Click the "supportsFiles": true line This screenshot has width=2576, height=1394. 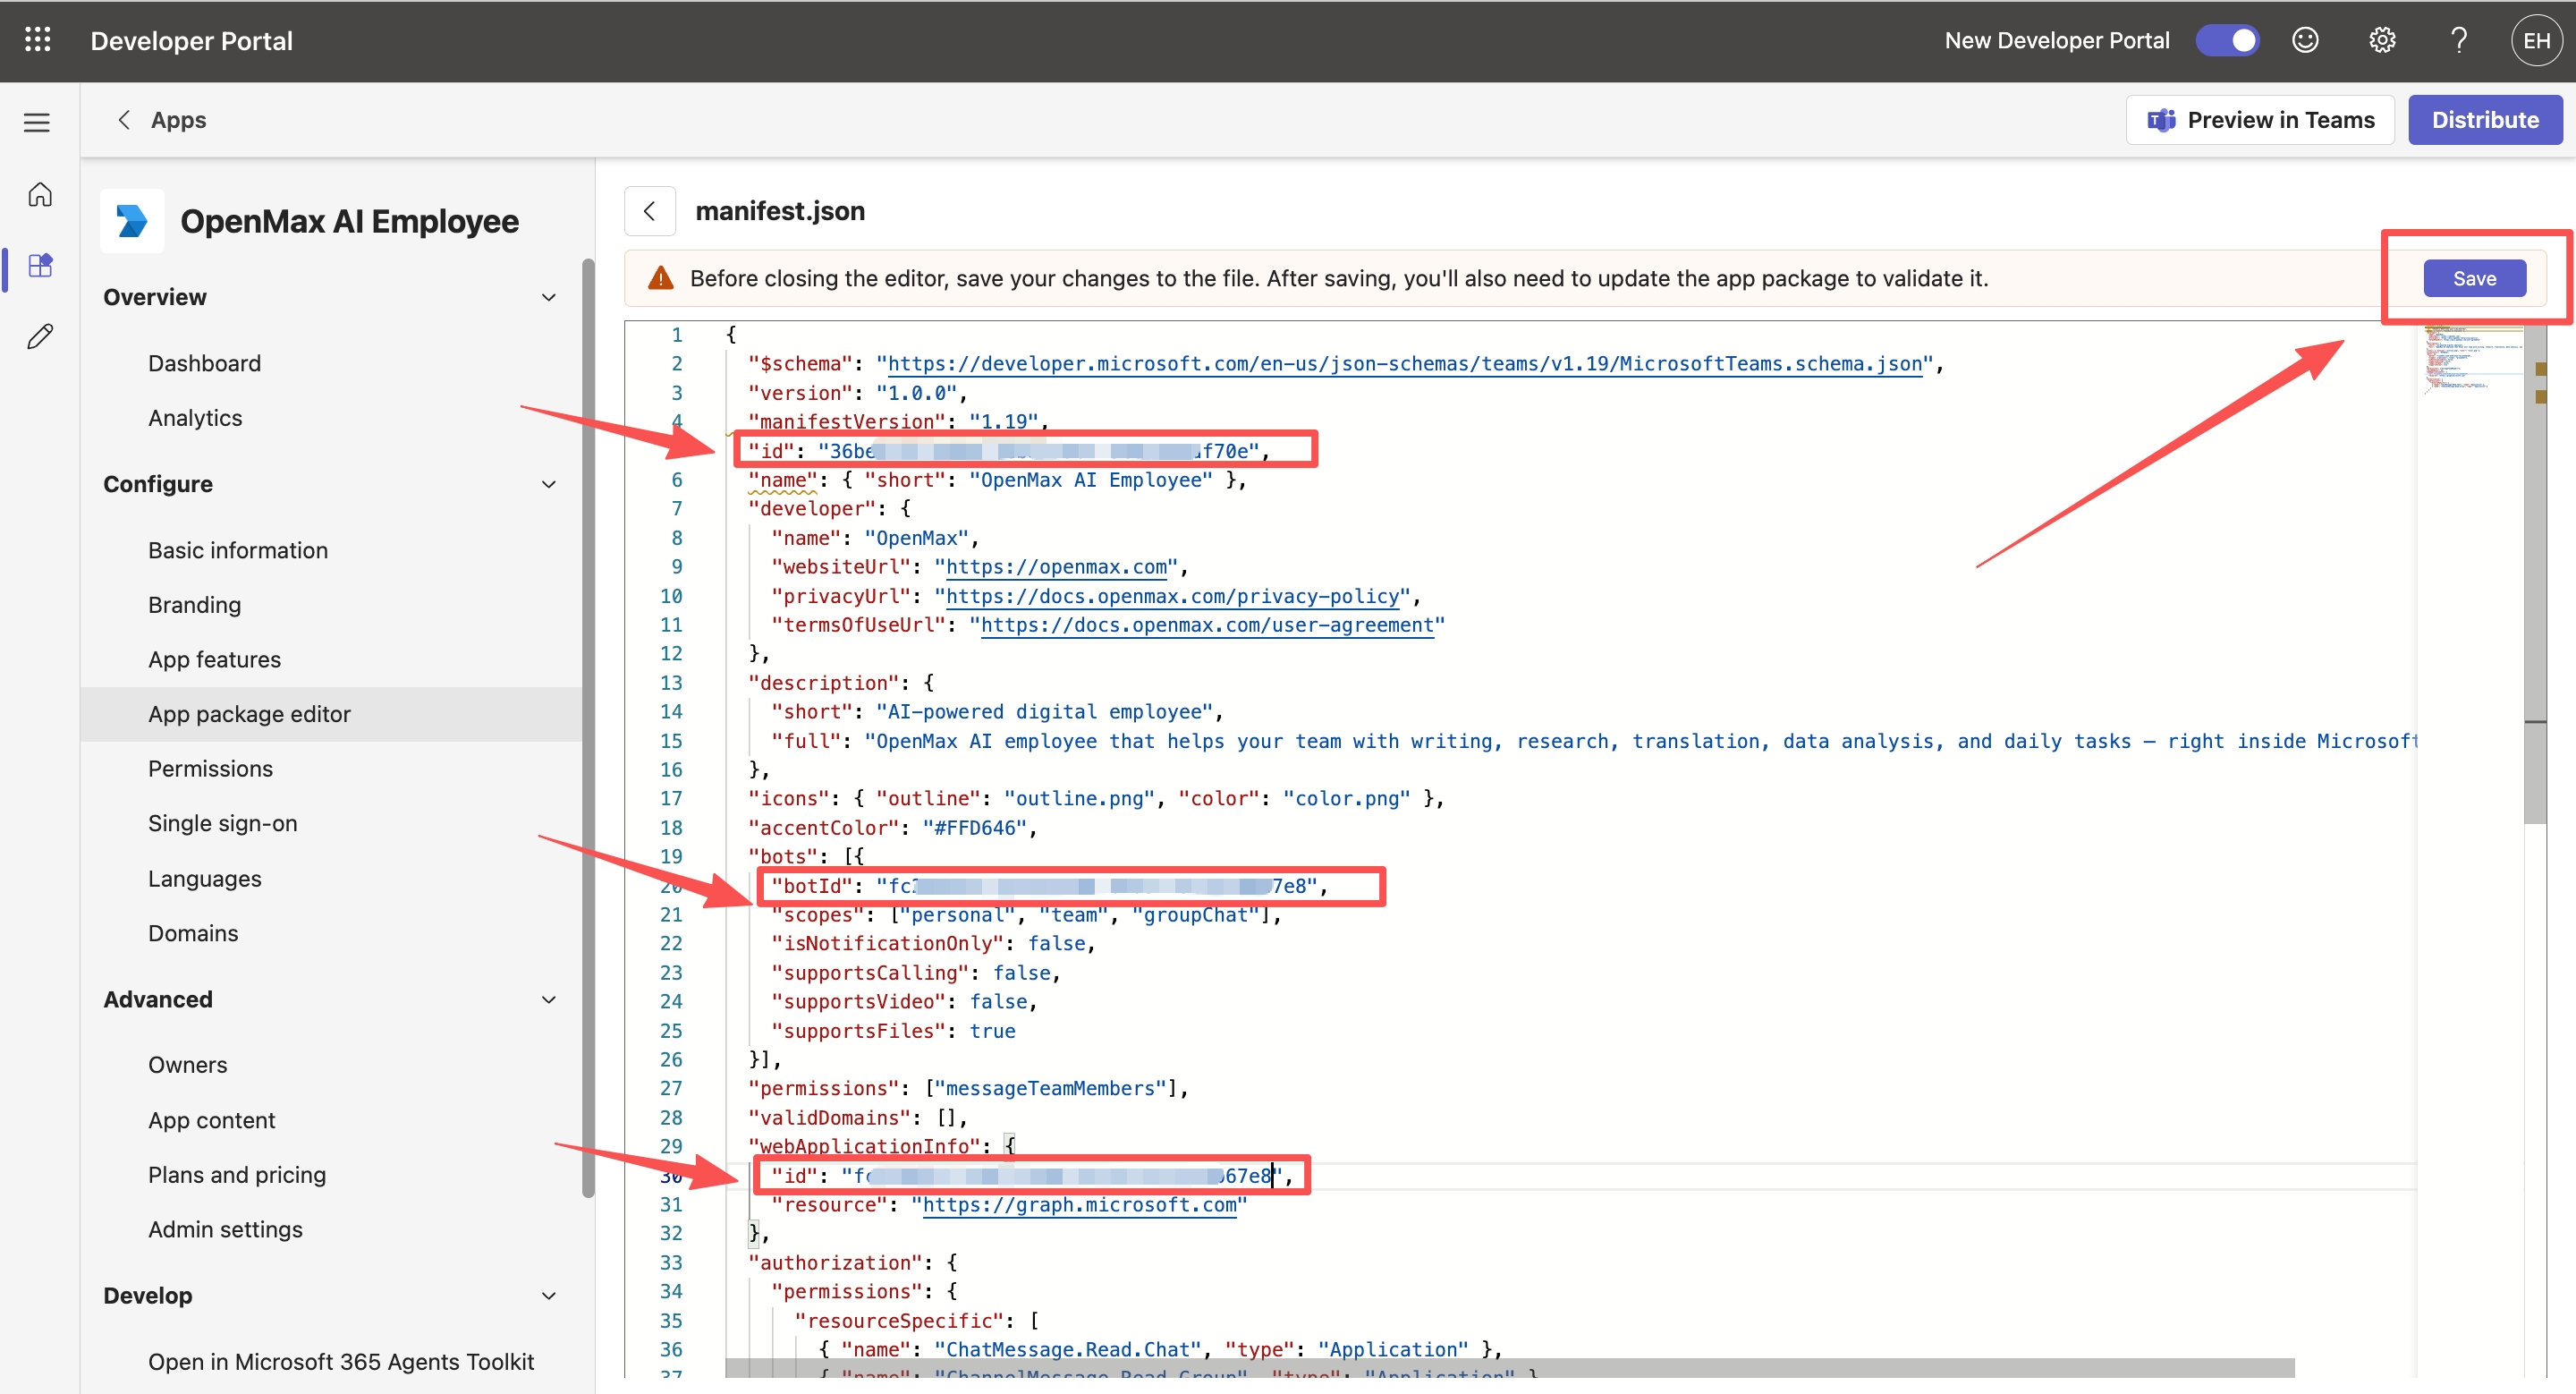point(893,1031)
